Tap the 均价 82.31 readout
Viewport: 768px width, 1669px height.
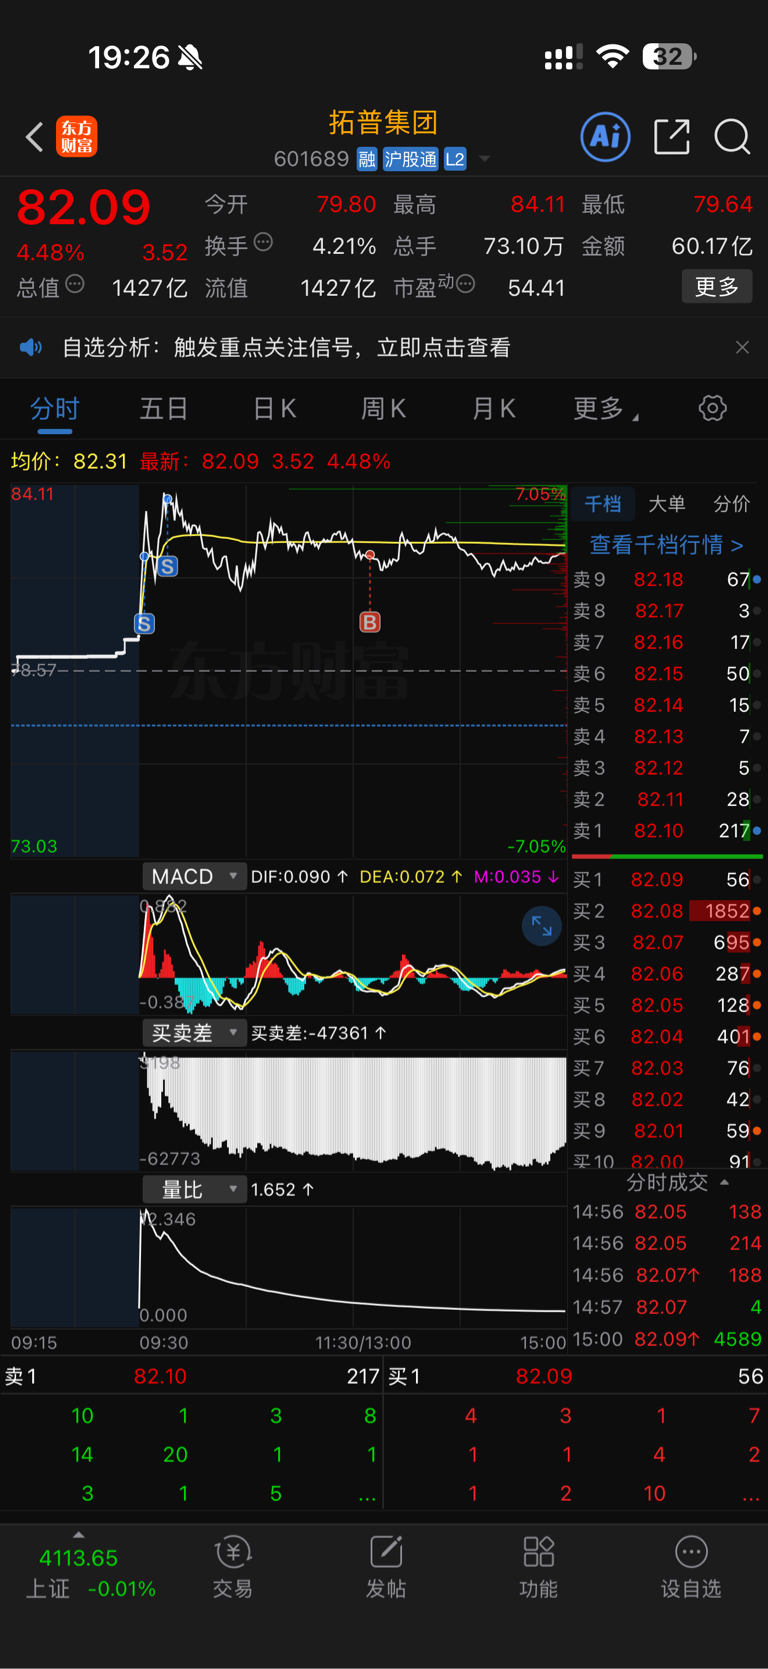[69, 462]
